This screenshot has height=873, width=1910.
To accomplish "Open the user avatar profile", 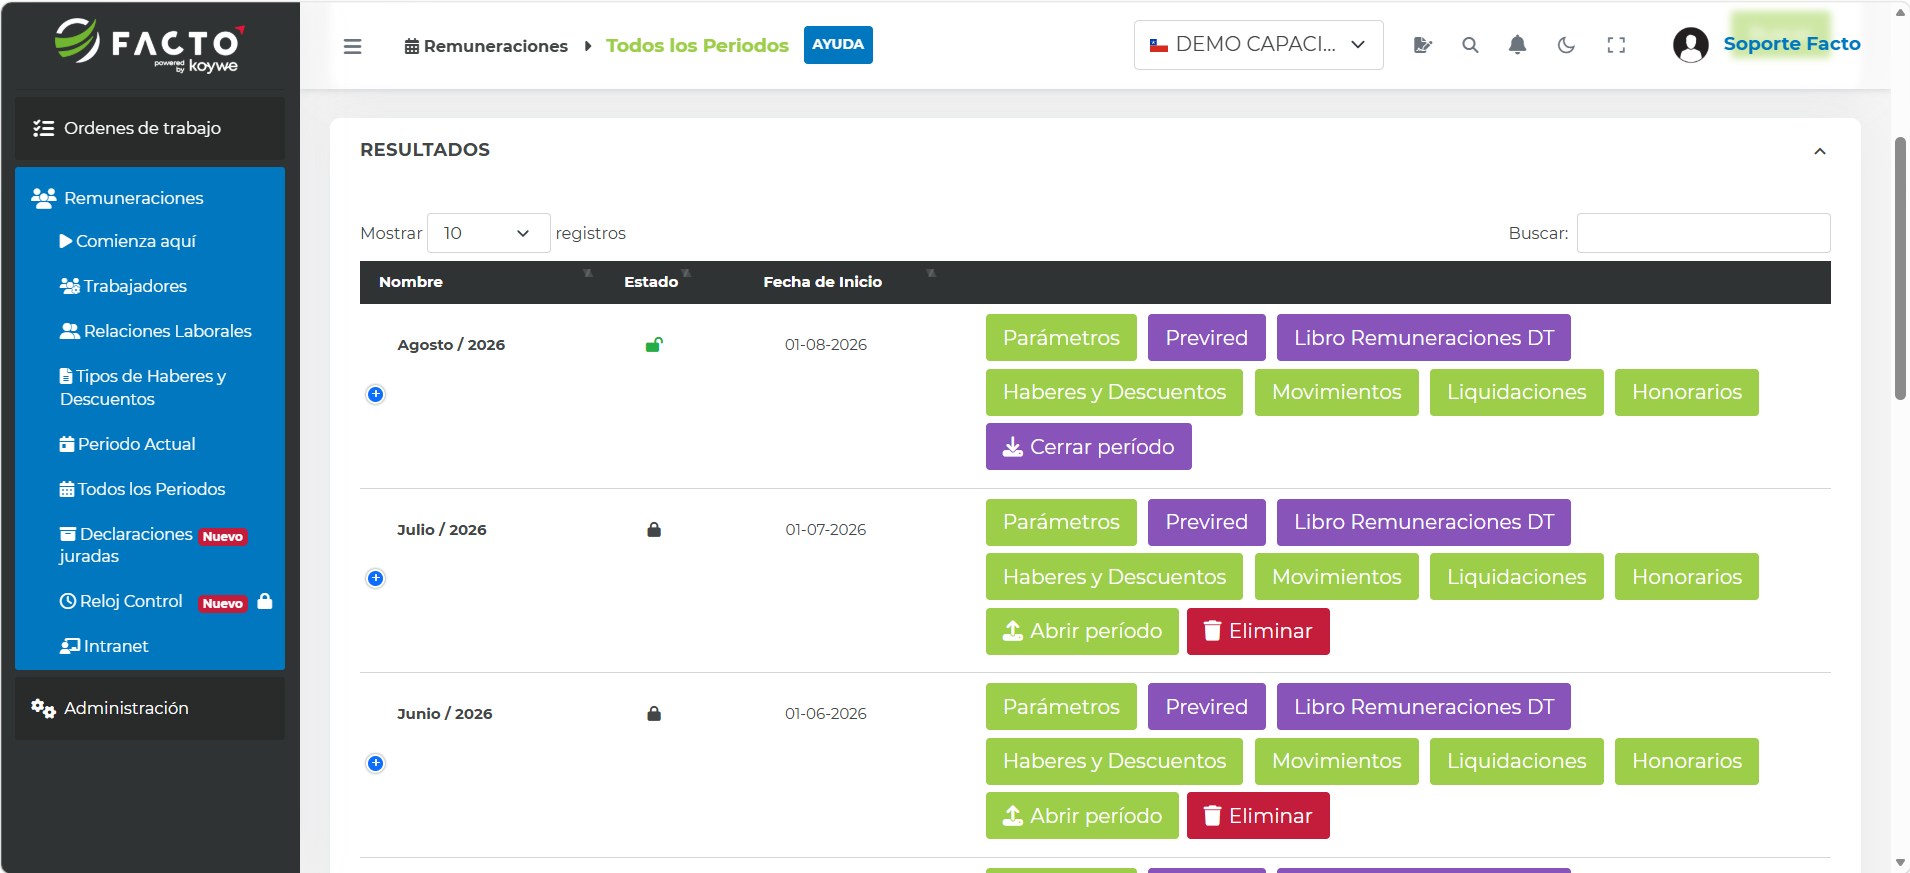I will pos(1690,45).
